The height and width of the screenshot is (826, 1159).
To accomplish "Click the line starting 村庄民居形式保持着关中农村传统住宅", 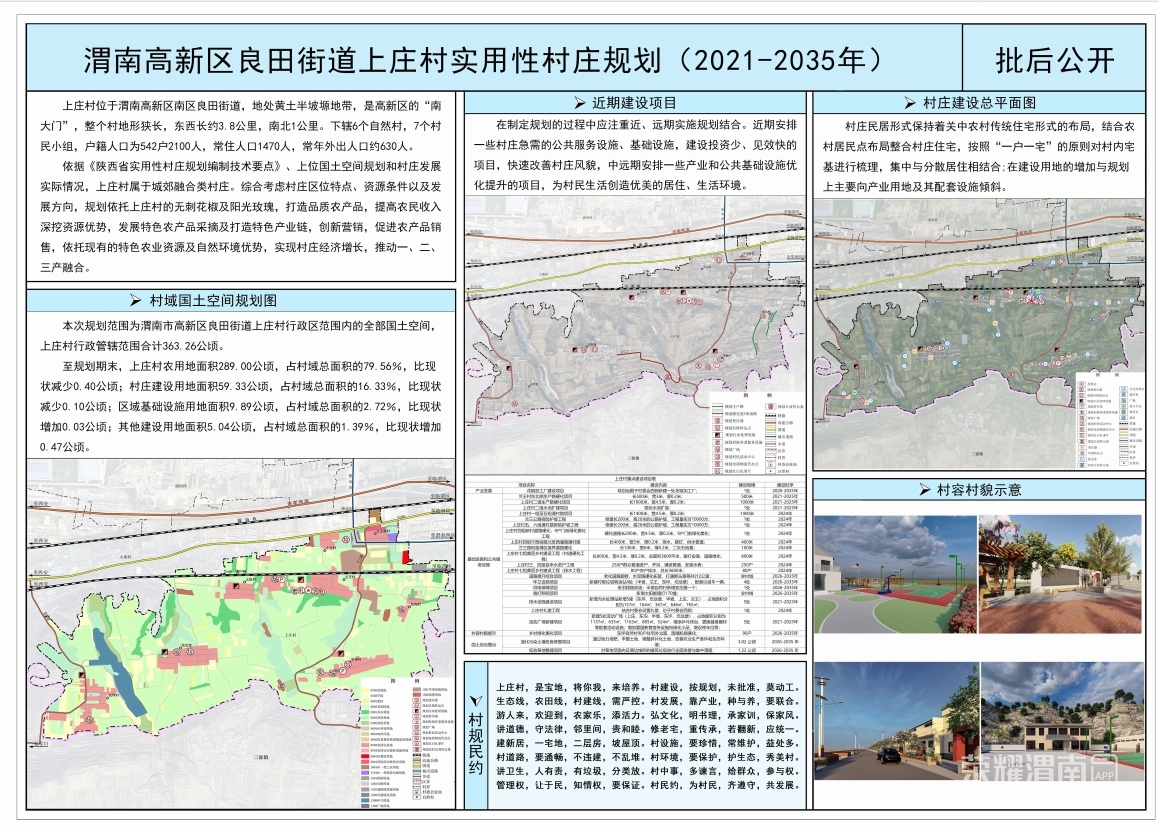I will pos(990,127).
